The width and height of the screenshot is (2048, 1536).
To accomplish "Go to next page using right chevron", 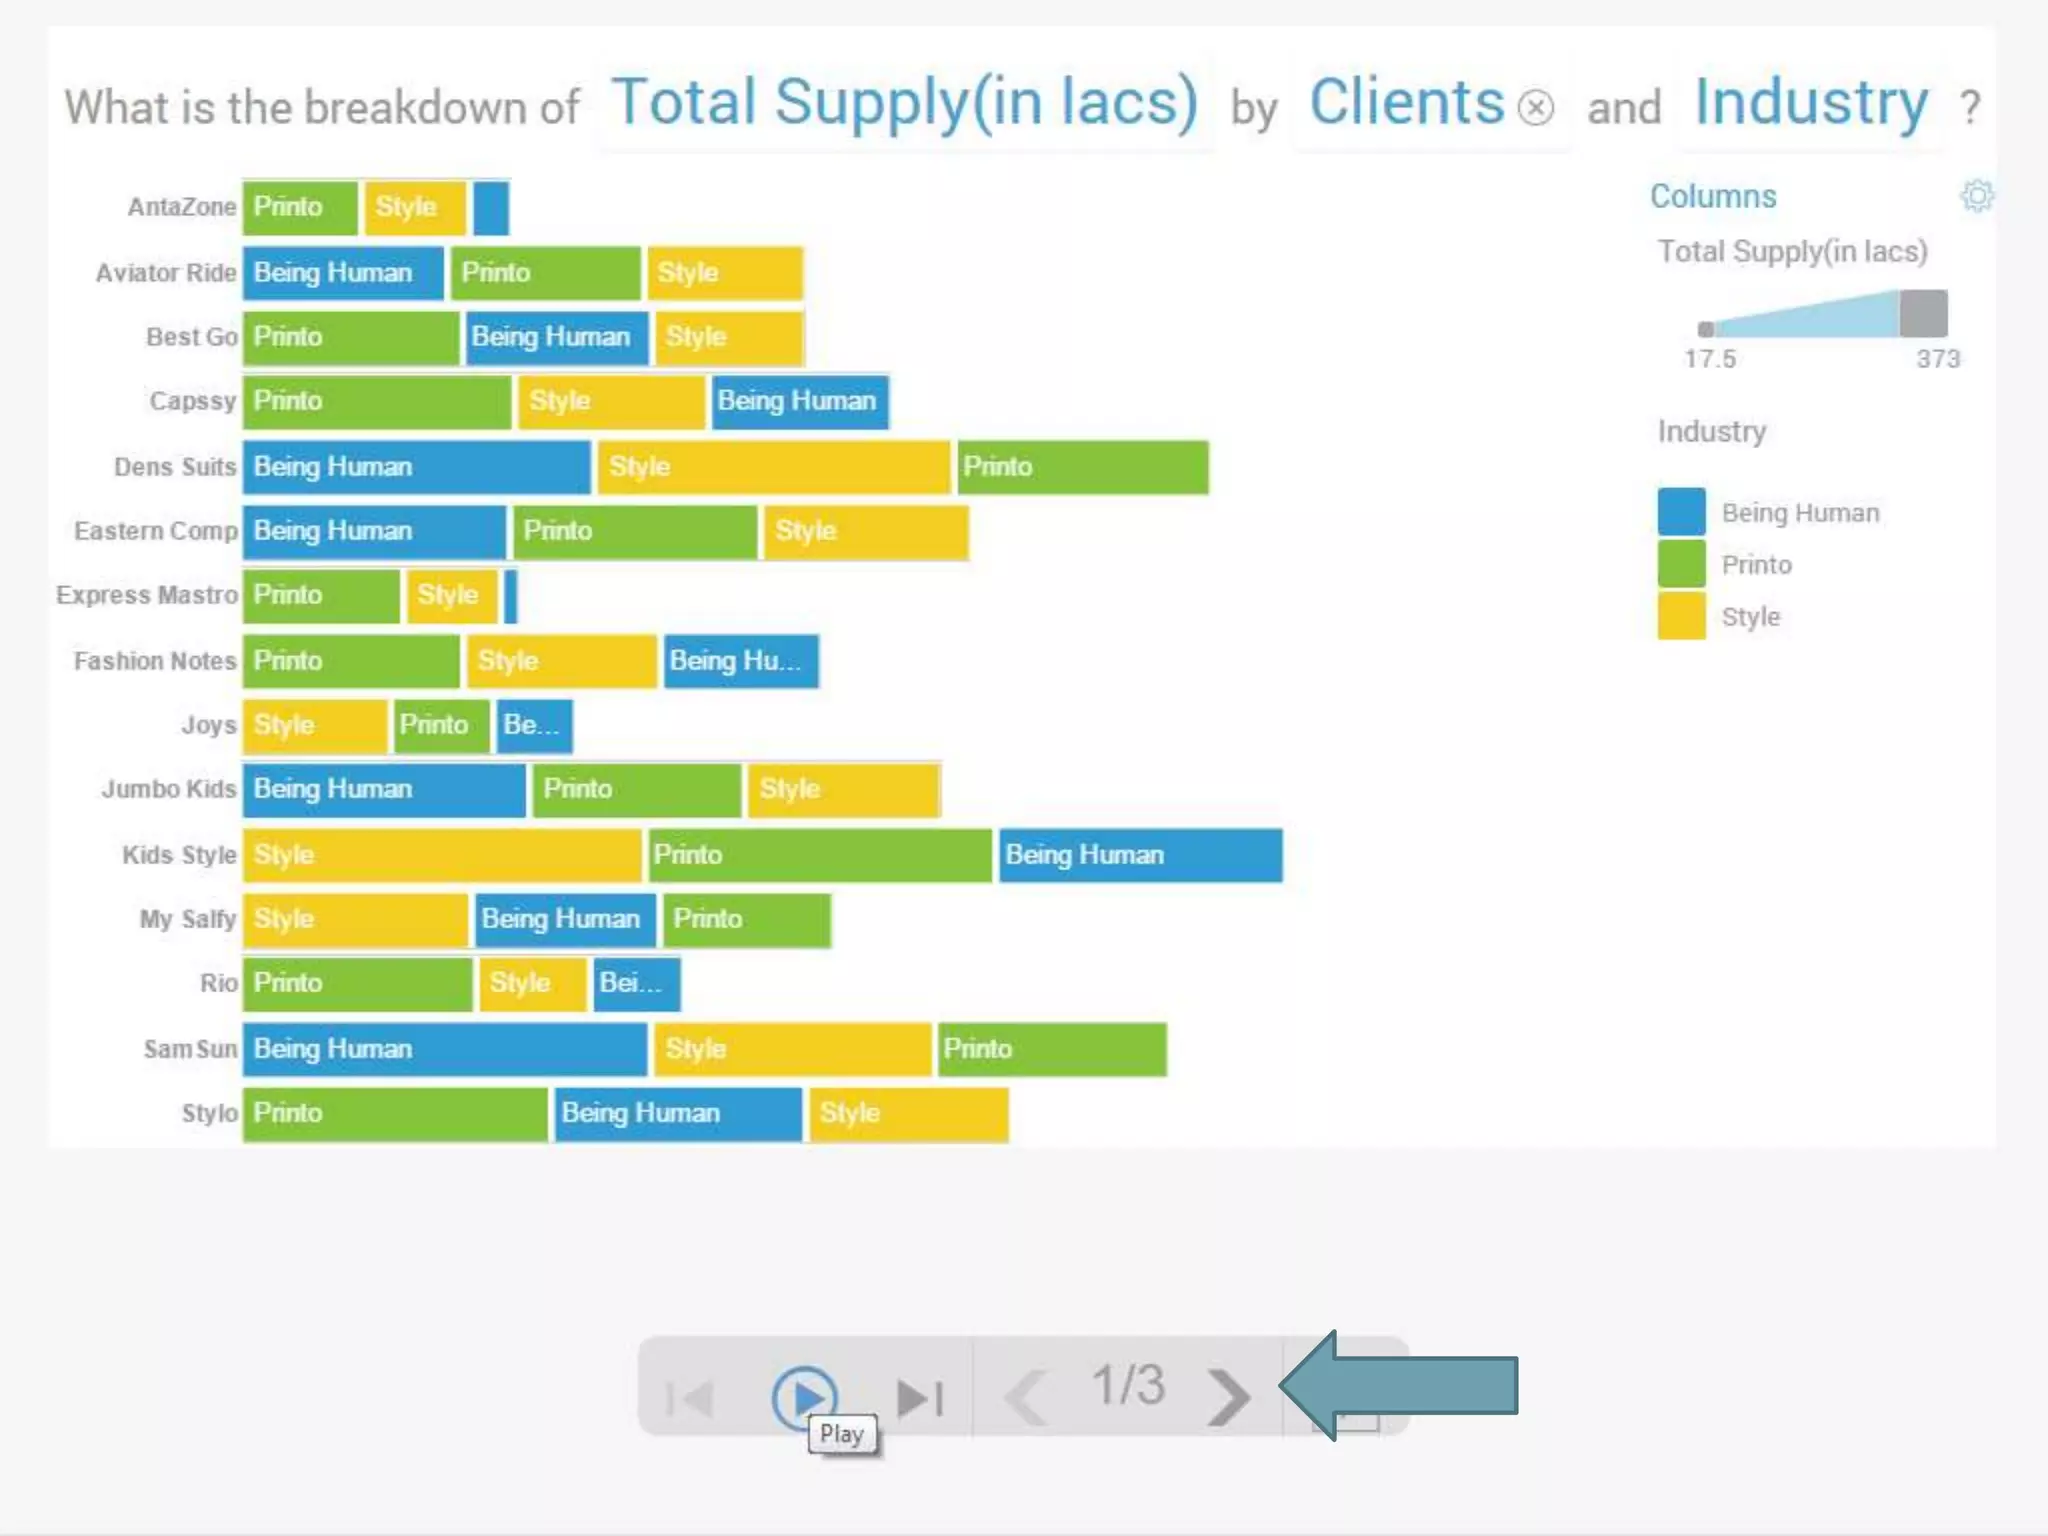I will (1228, 1395).
